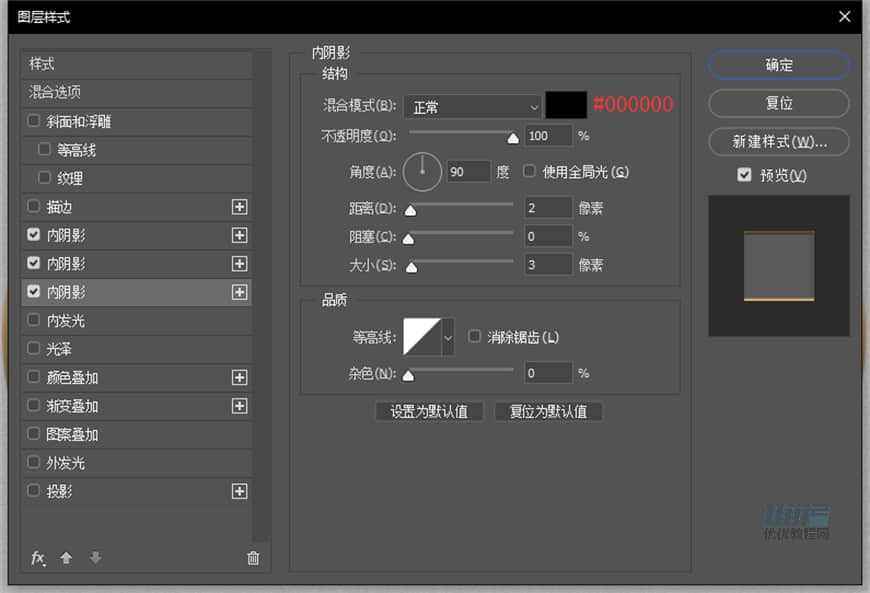Viewport: 870px width, 593px height.
Task: Click the 确定 button
Action: click(778, 65)
